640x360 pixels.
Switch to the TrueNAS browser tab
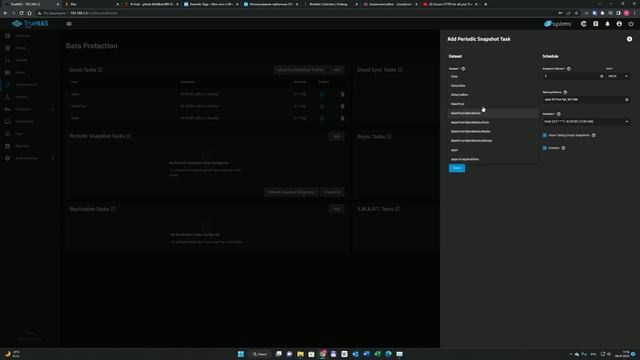[x=31, y=4]
